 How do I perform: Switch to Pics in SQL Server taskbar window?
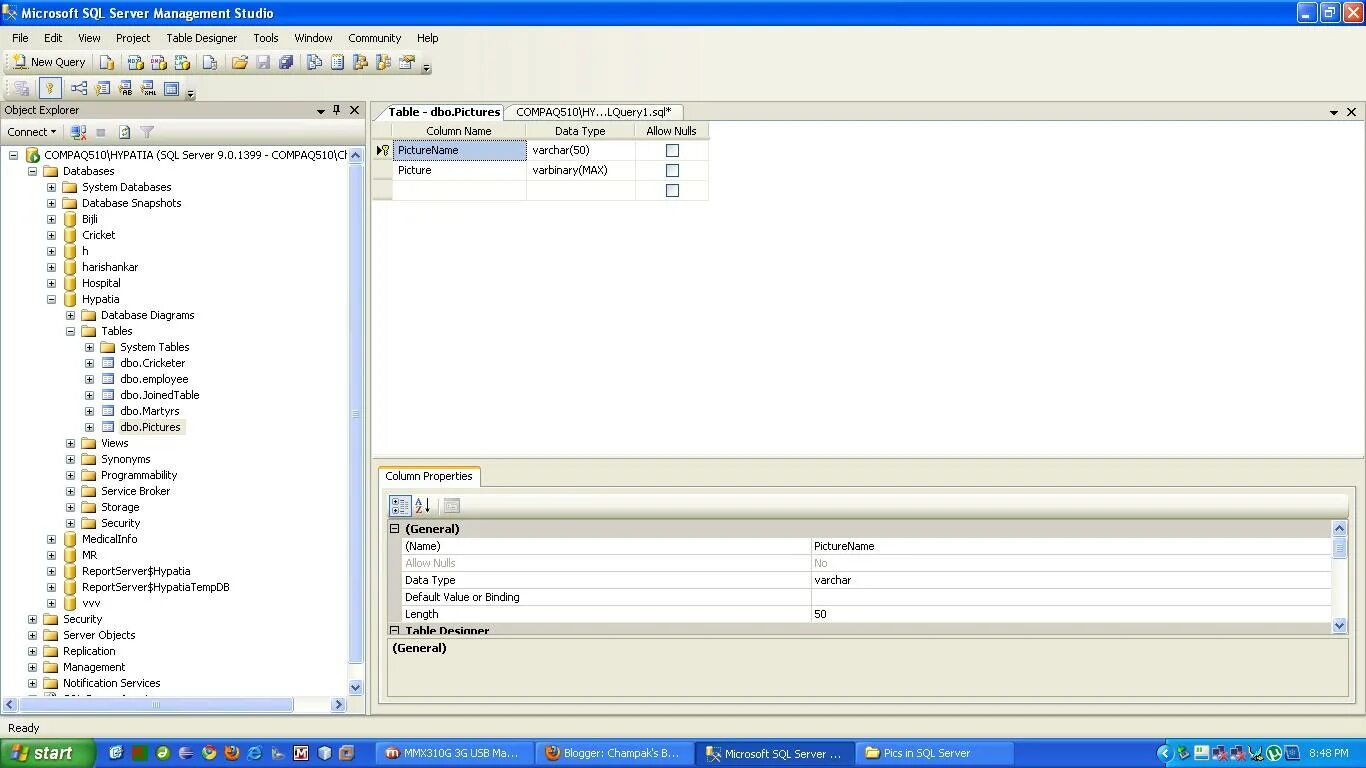click(935, 753)
